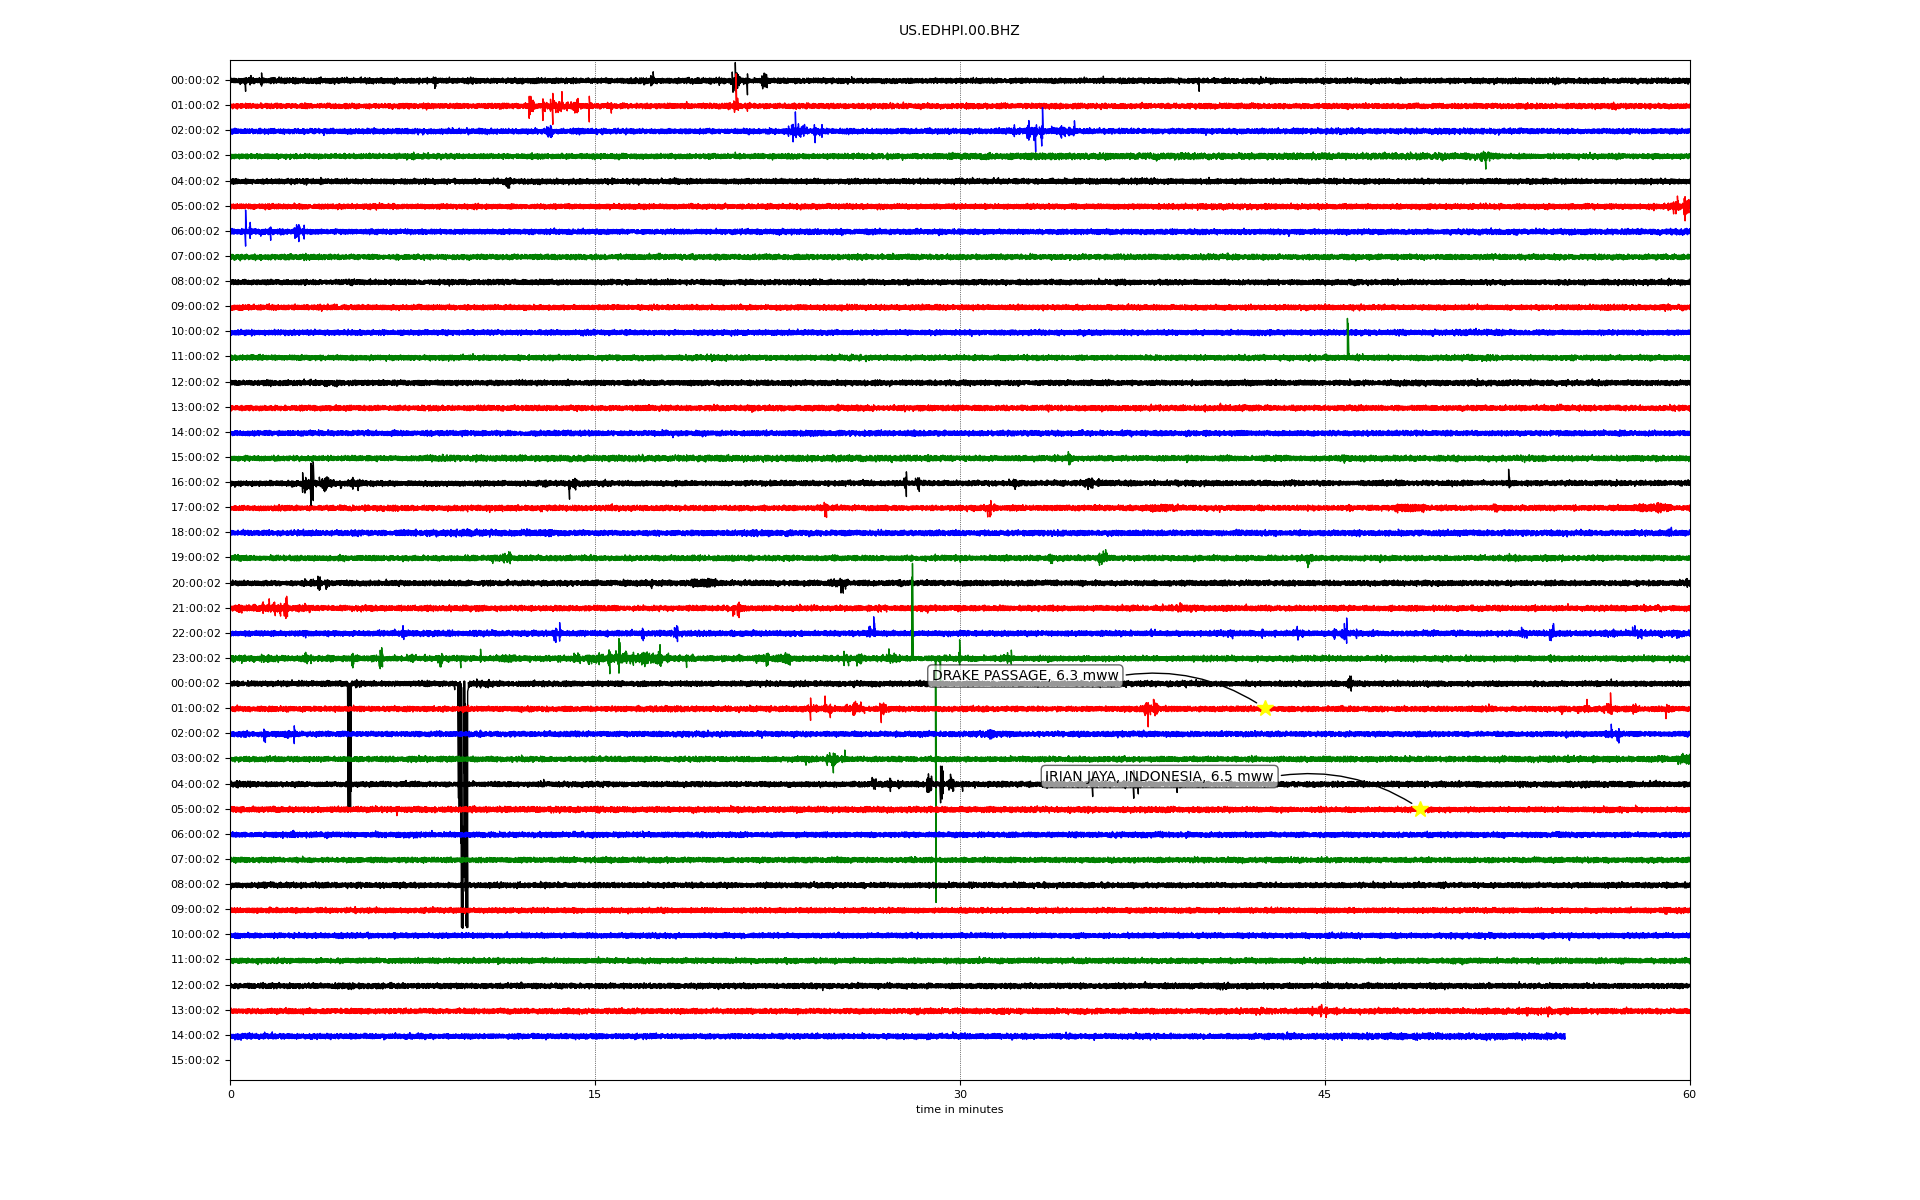This screenshot has width=1920, height=1200.
Task: Click the US.EDHPI.00.BHZ plot title
Action: [959, 31]
